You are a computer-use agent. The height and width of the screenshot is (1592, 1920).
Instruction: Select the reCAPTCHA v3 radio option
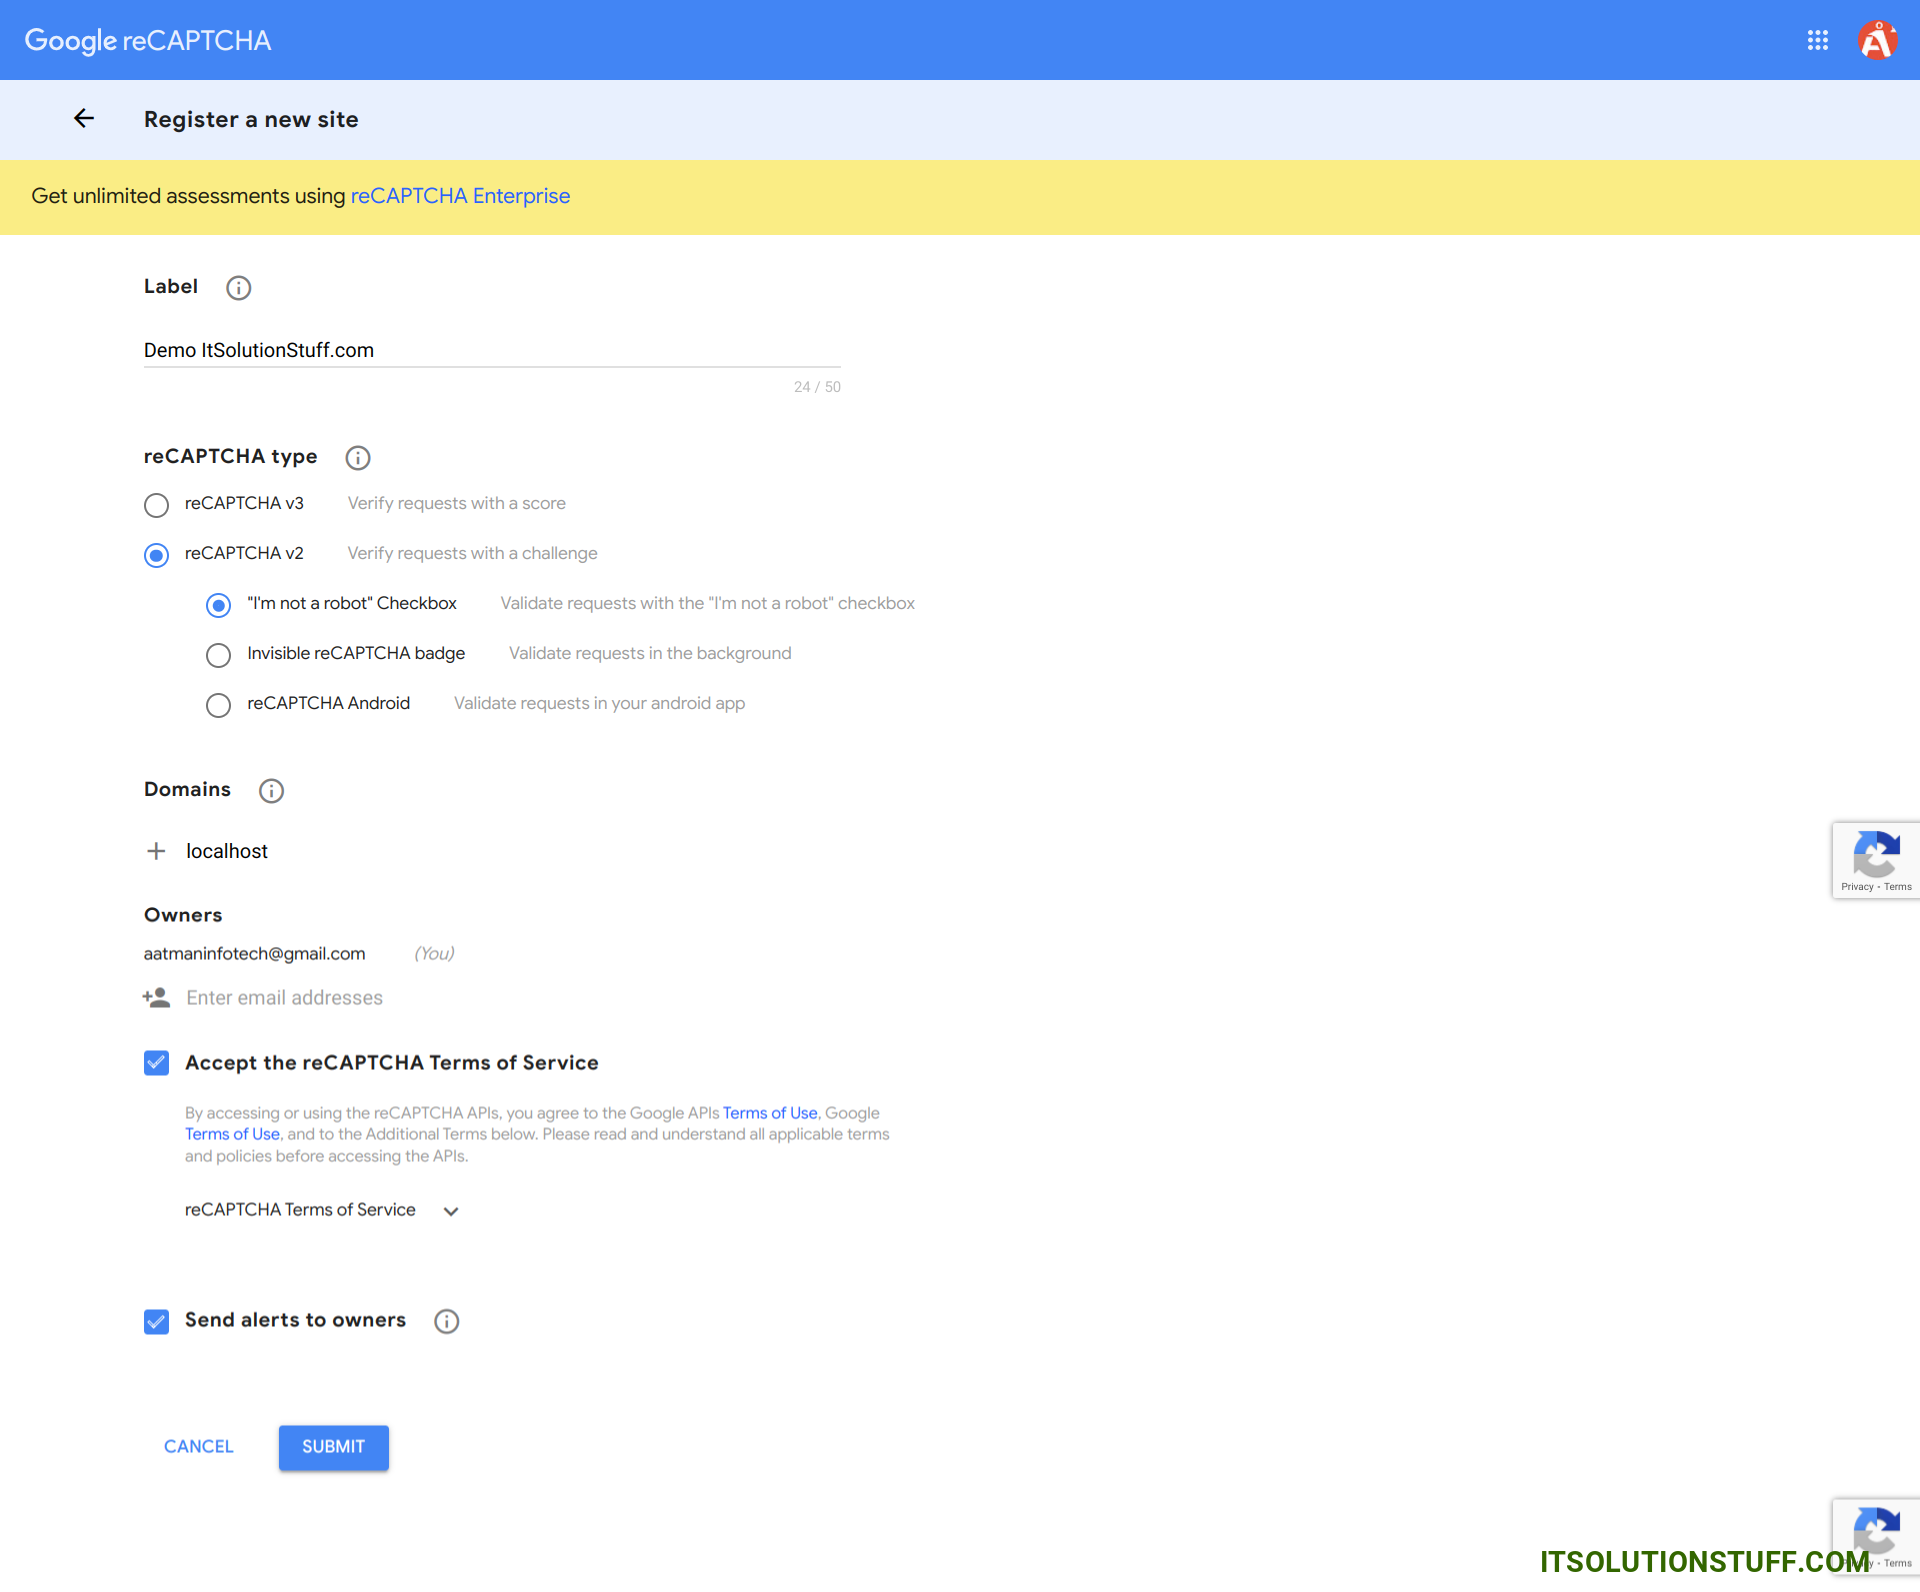tap(156, 505)
